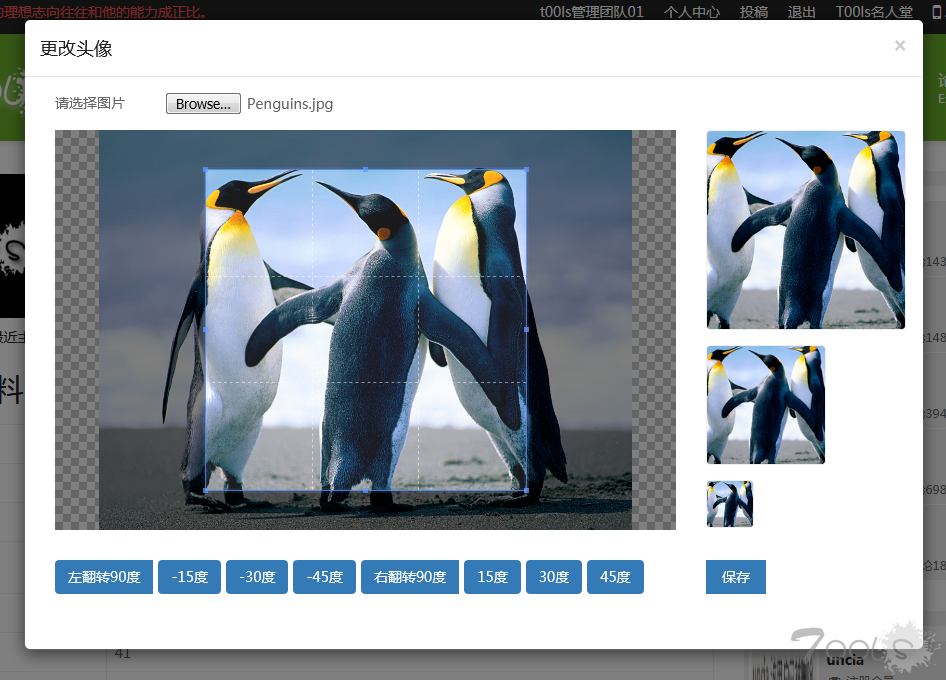Click the t00ls管理团队01 username link
946x680 pixels.
click(x=592, y=12)
